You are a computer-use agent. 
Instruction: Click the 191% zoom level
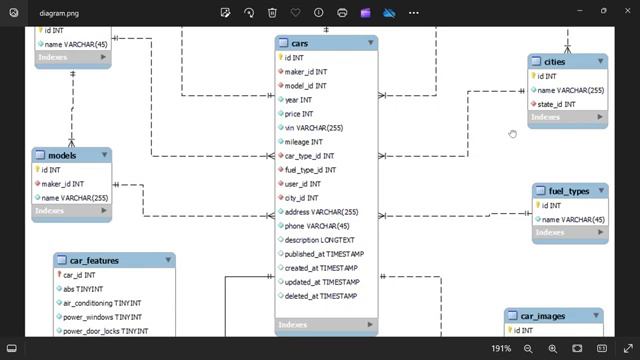pyautogui.click(x=501, y=349)
